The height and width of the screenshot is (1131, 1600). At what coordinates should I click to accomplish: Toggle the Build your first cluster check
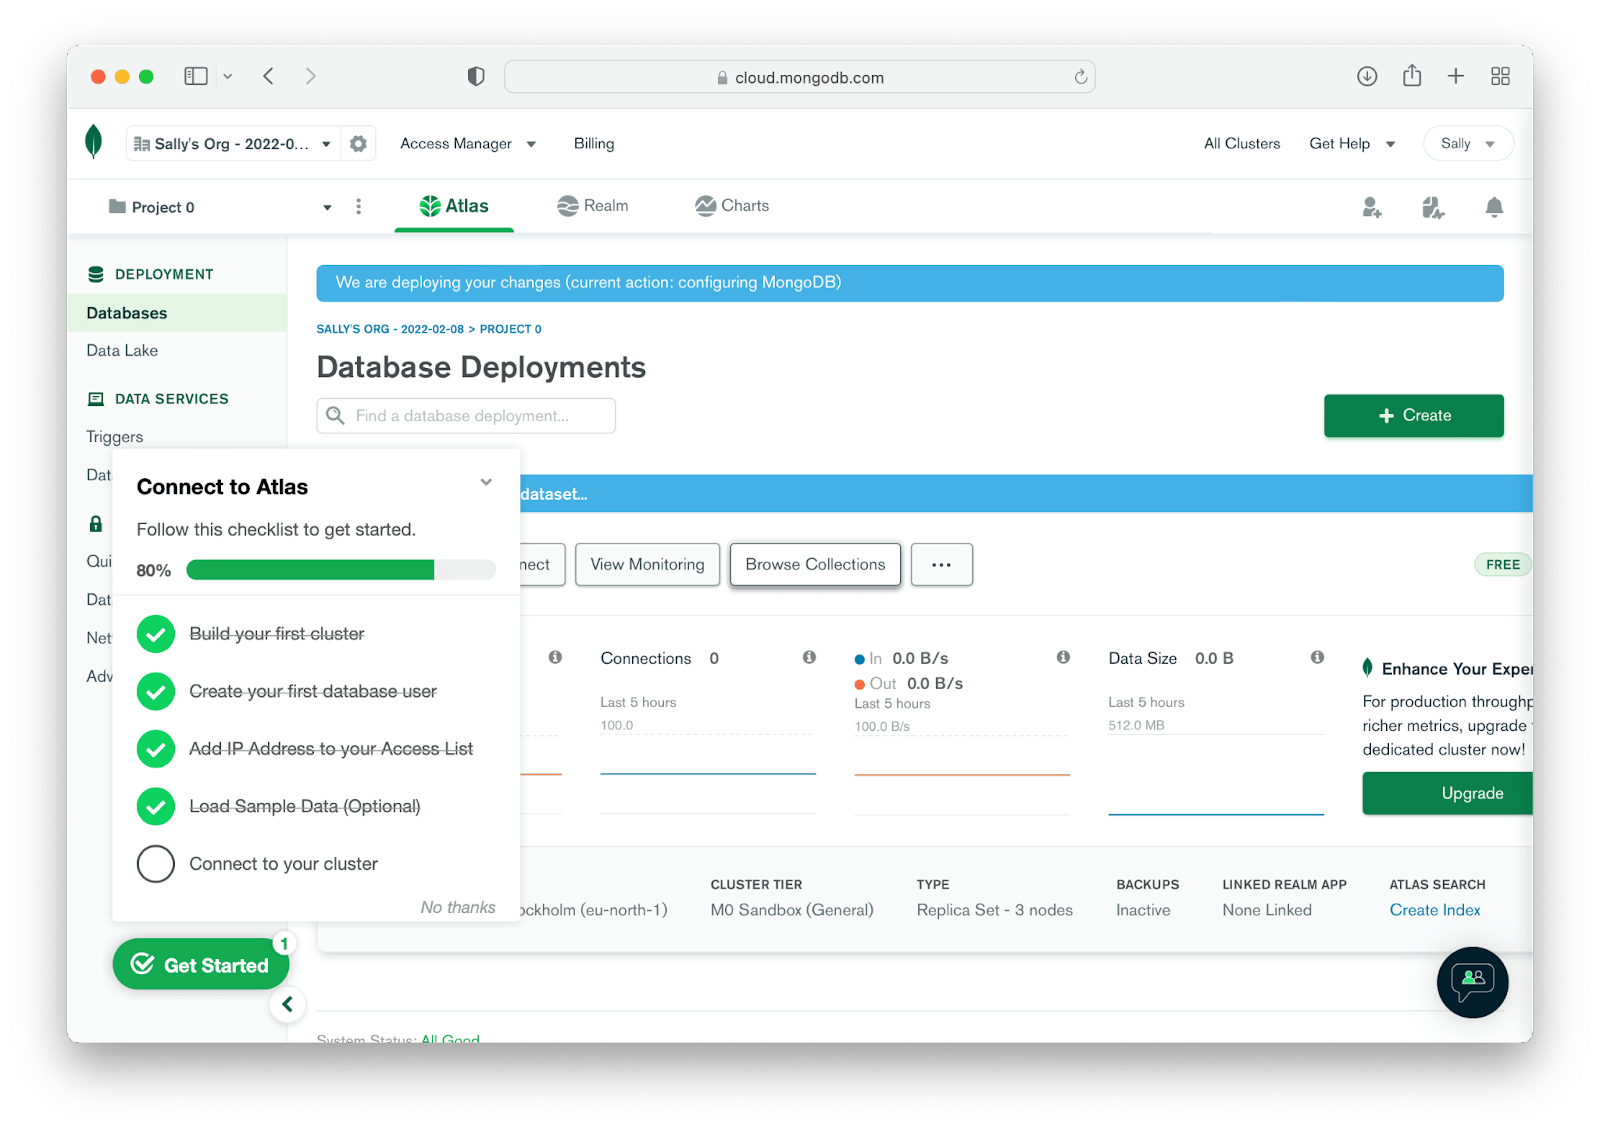click(x=156, y=633)
